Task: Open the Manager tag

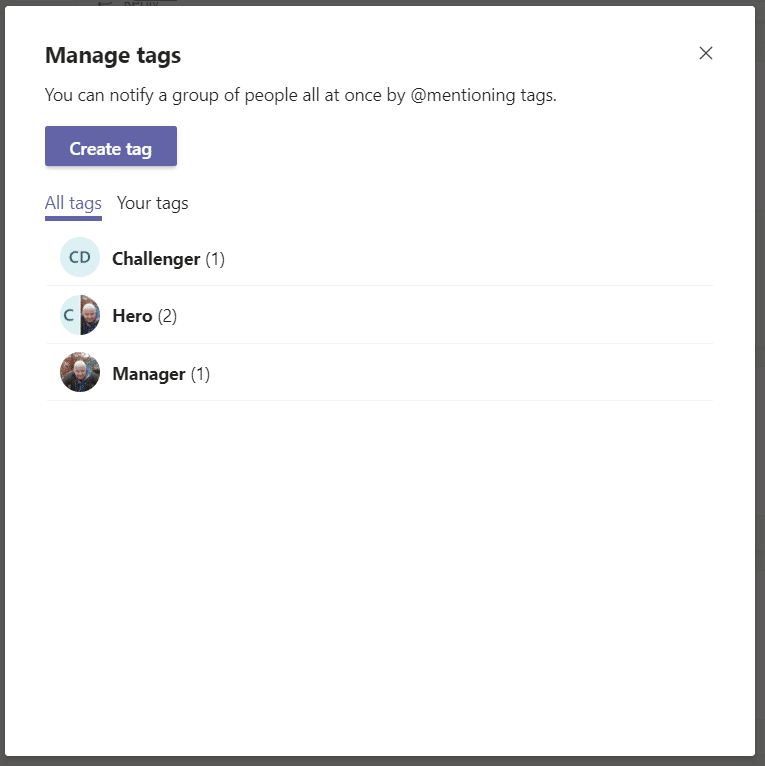Action: click(149, 374)
